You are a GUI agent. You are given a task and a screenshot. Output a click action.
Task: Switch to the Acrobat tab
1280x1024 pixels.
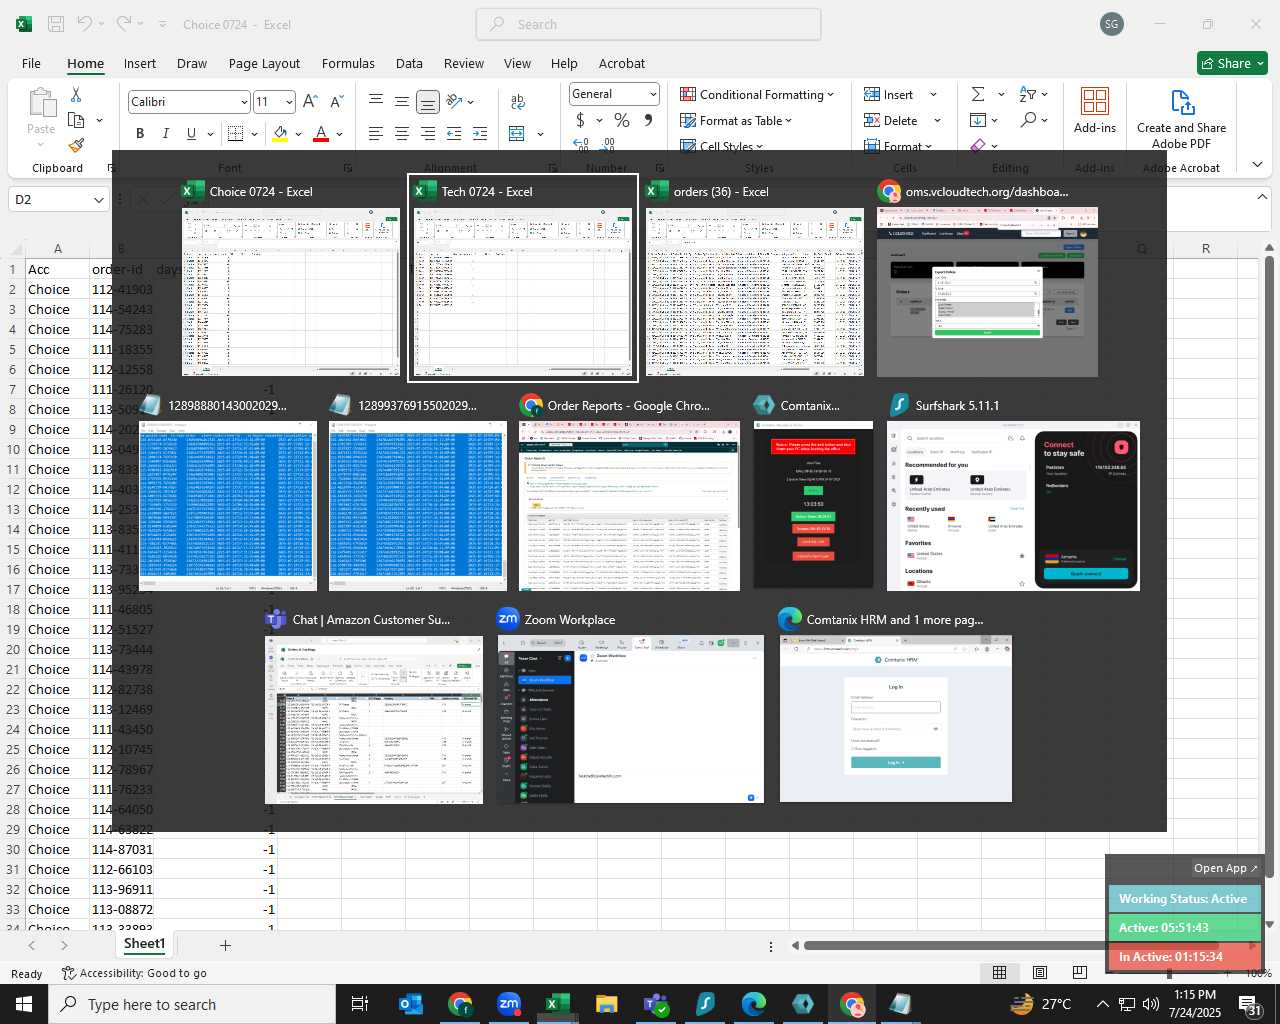[x=622, y=63]
